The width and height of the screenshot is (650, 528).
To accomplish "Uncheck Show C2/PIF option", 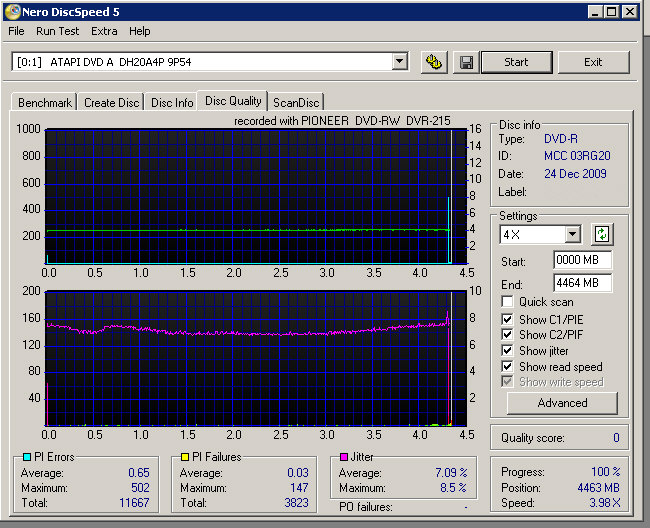I will click(507, 334).
